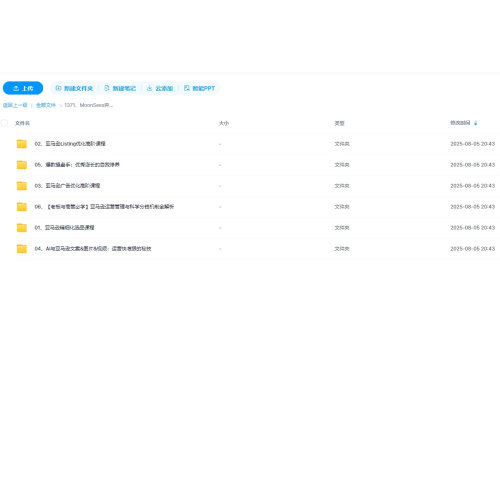
Task: Sort by the 类型 column header
Action: point(339,123)
